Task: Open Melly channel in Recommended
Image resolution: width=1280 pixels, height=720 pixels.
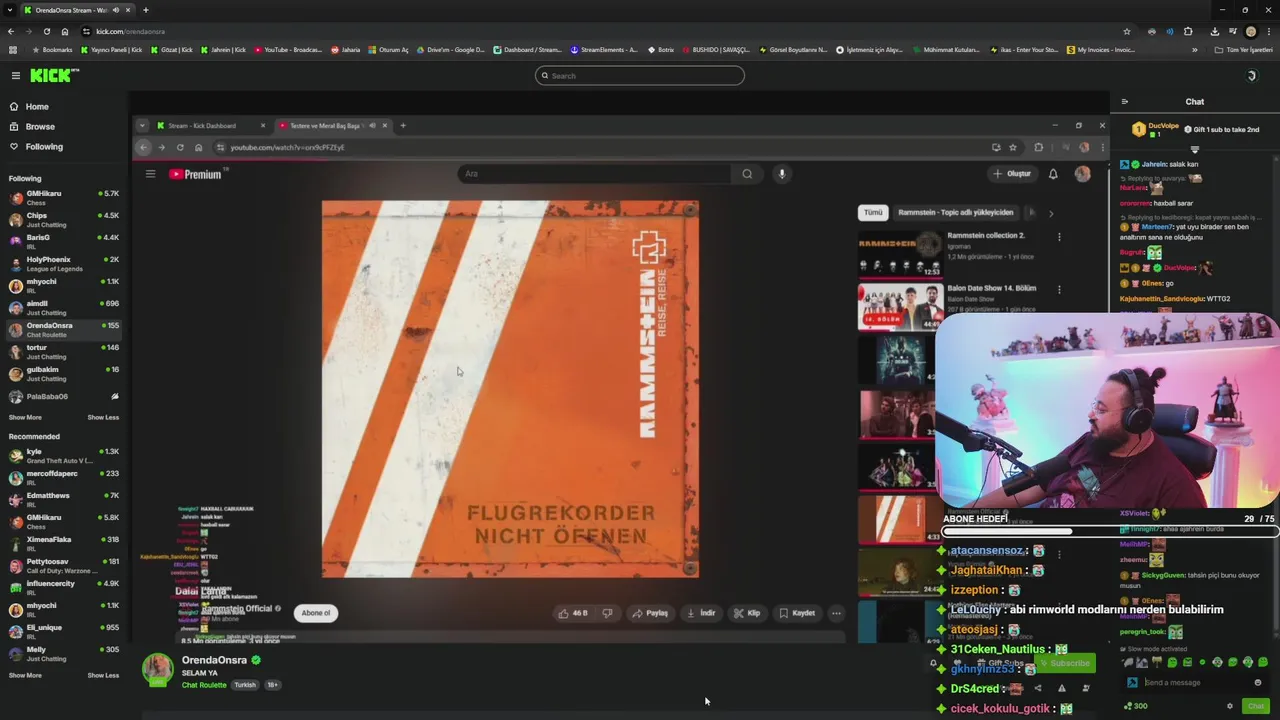Action: (64, 653)
